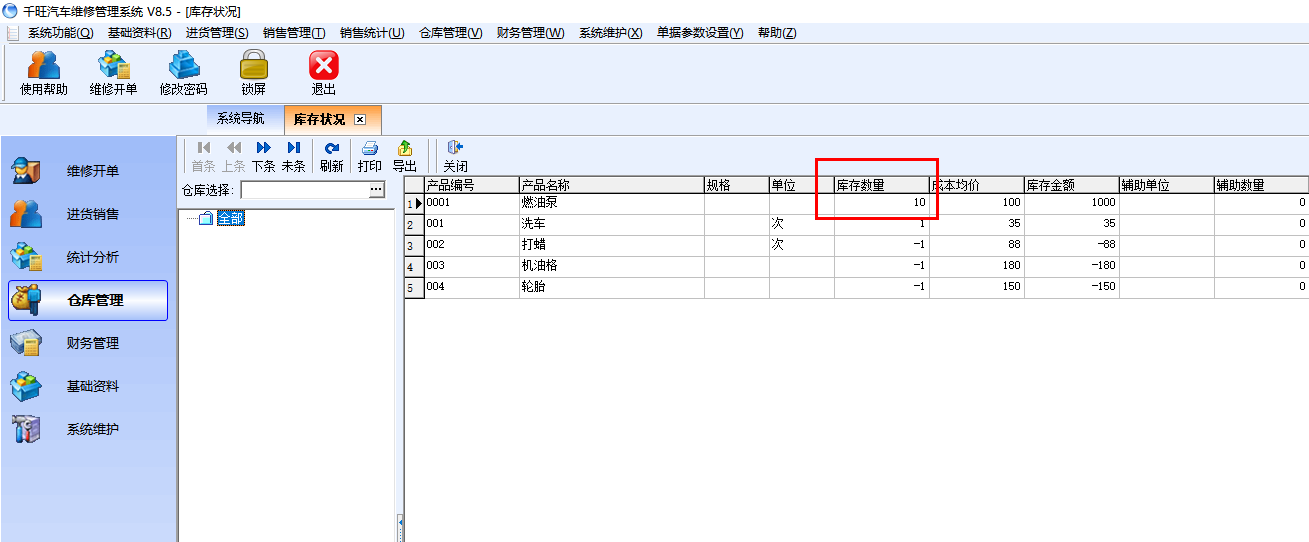Print the inventory list 打印

point(370,157)
